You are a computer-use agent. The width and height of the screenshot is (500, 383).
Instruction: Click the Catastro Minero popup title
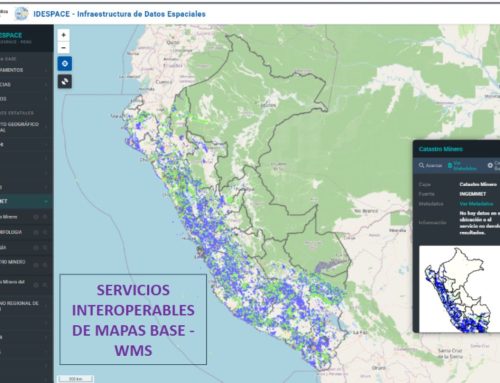pyautogui.click(x=441, y=149)
